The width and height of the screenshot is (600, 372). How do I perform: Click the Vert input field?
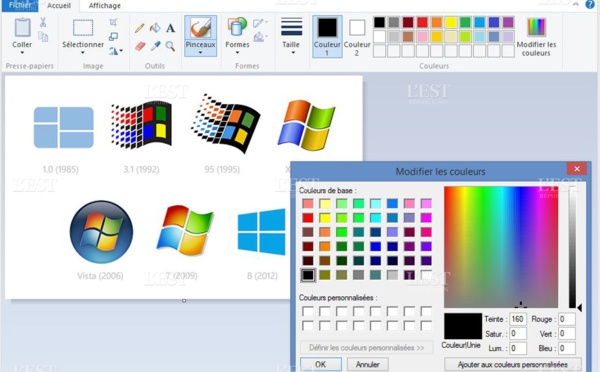pos(567,333)
